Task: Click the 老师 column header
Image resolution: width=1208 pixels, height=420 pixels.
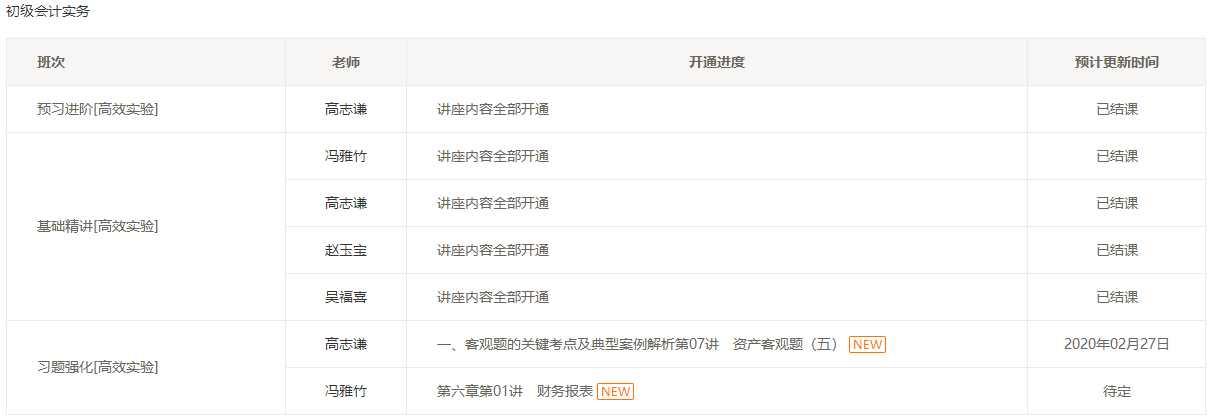Action: pos(346,62)
